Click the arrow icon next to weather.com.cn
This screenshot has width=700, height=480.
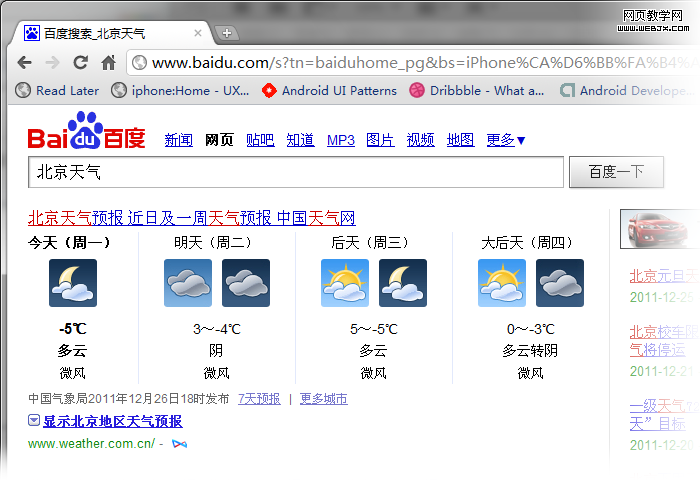point(179,443)
